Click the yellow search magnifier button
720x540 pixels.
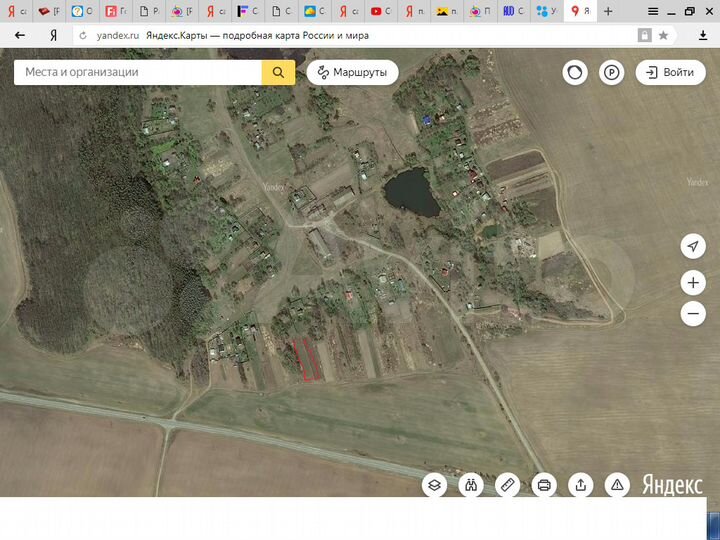click(278, 72)
